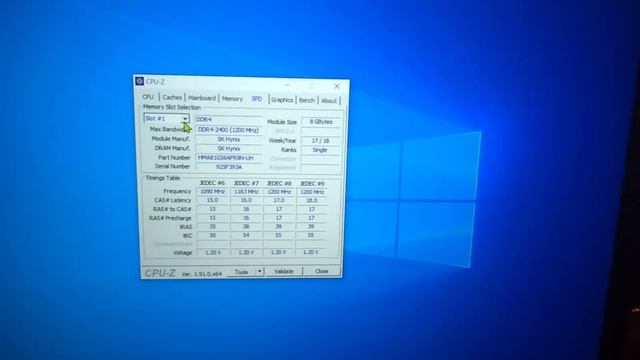Image resolution: width=640 pixels, height=360 pixels.
Task: Select the Week/Year 17 / 18 value
Action: [x=320, y=140]
